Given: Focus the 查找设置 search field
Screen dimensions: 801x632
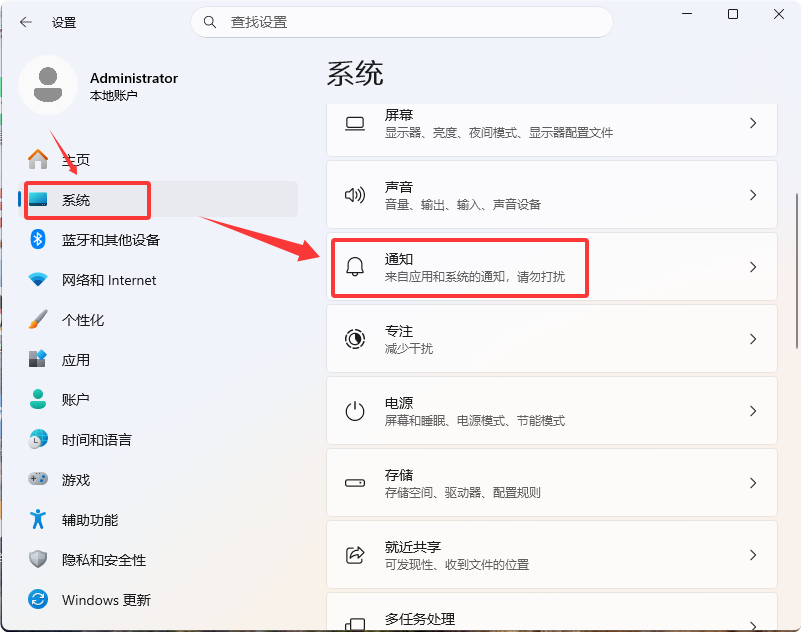Looking at the screenshot, I should (402, 22).
